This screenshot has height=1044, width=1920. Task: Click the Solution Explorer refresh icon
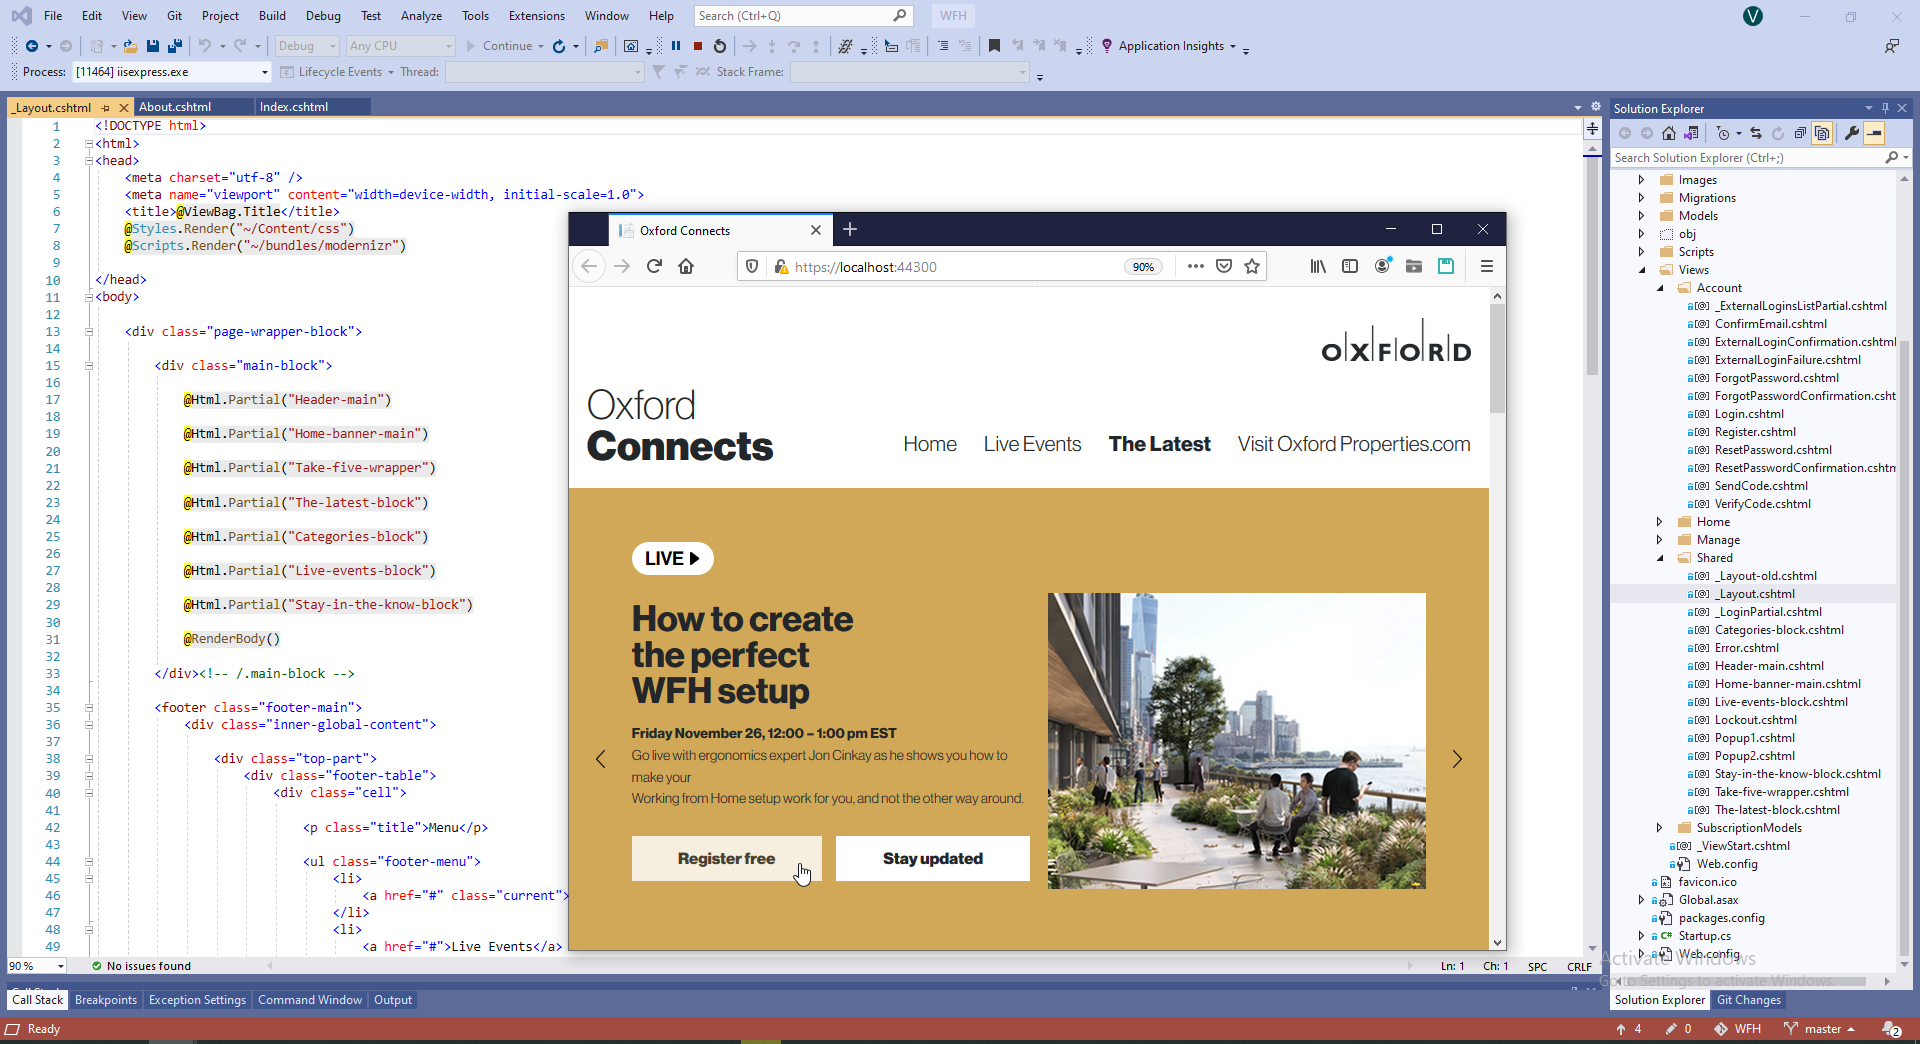pyautogui.click(x=1778, y=133)
